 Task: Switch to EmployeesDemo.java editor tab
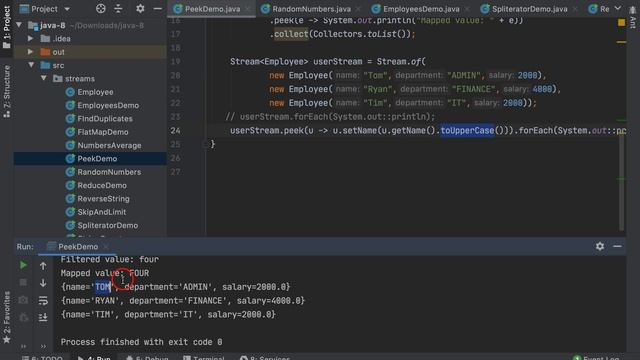click(420, 9)
